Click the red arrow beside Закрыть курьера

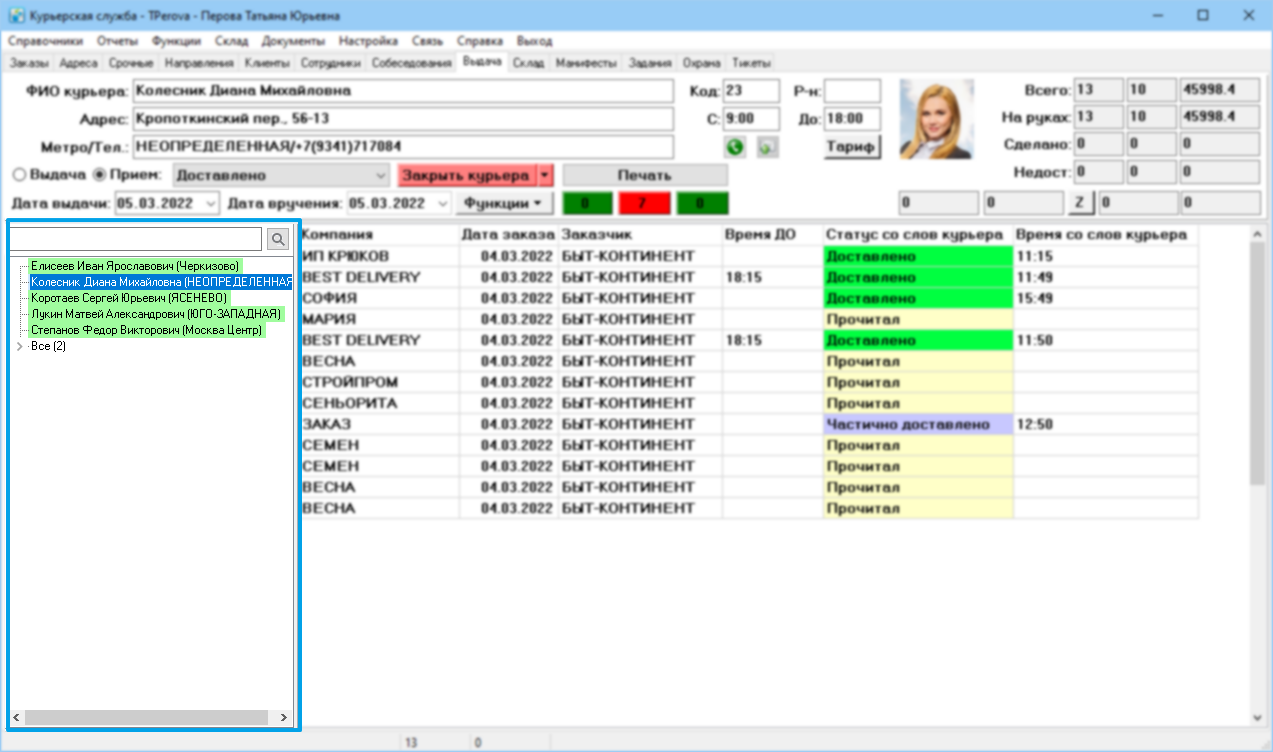tap(545, 175)
